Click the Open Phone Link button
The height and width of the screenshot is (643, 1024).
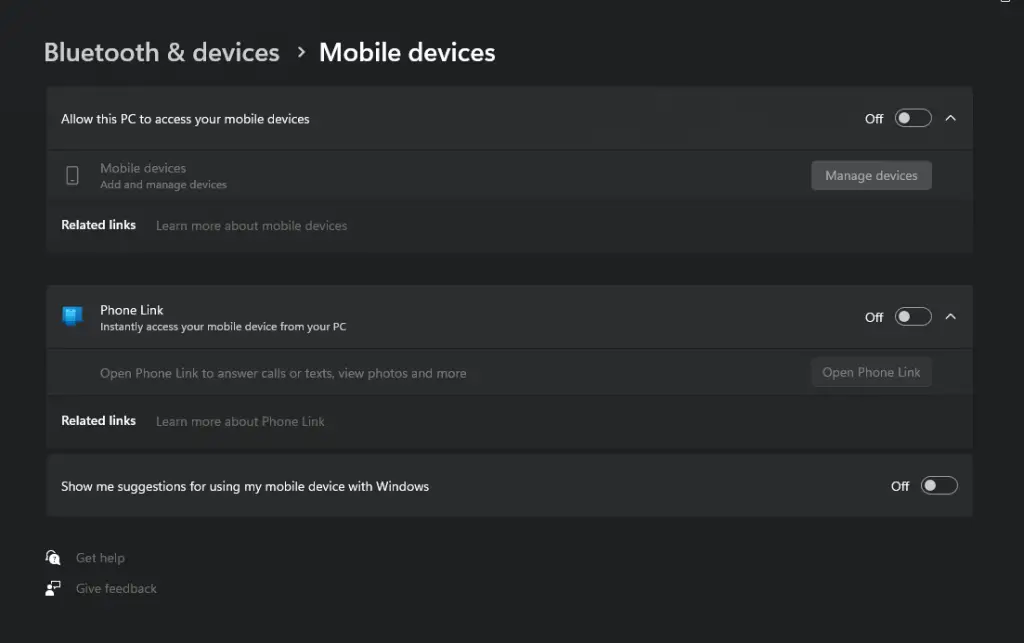coord(871,373)
